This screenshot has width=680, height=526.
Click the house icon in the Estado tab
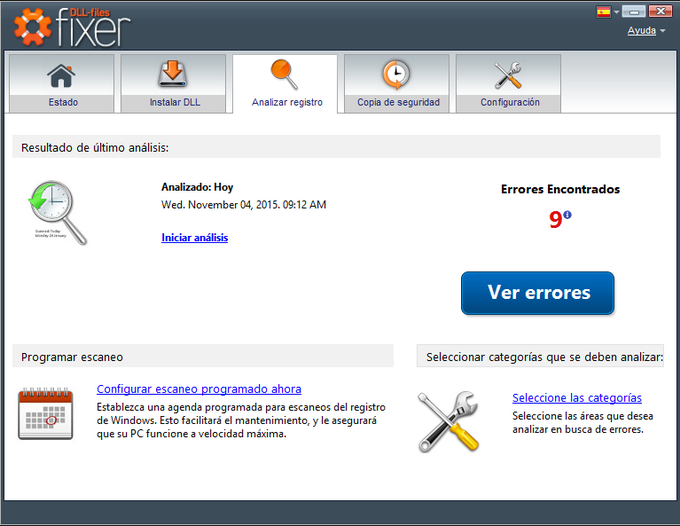click(61, 76)
